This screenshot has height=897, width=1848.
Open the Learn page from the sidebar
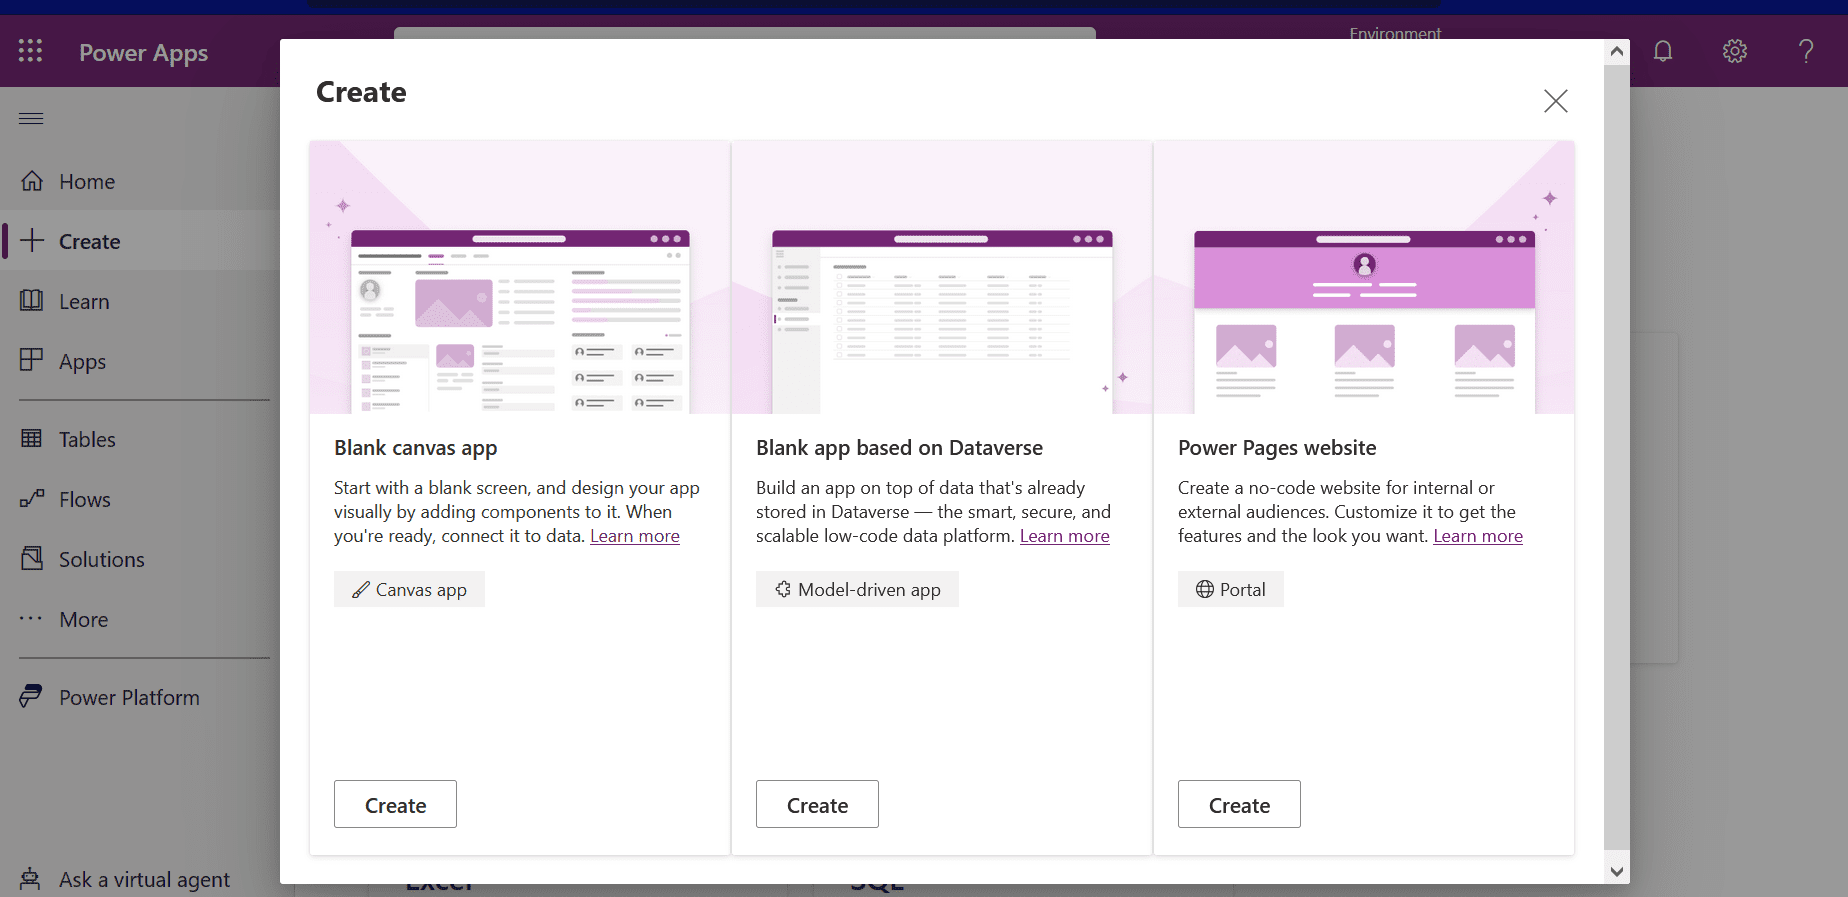click(x=84, y=301)
